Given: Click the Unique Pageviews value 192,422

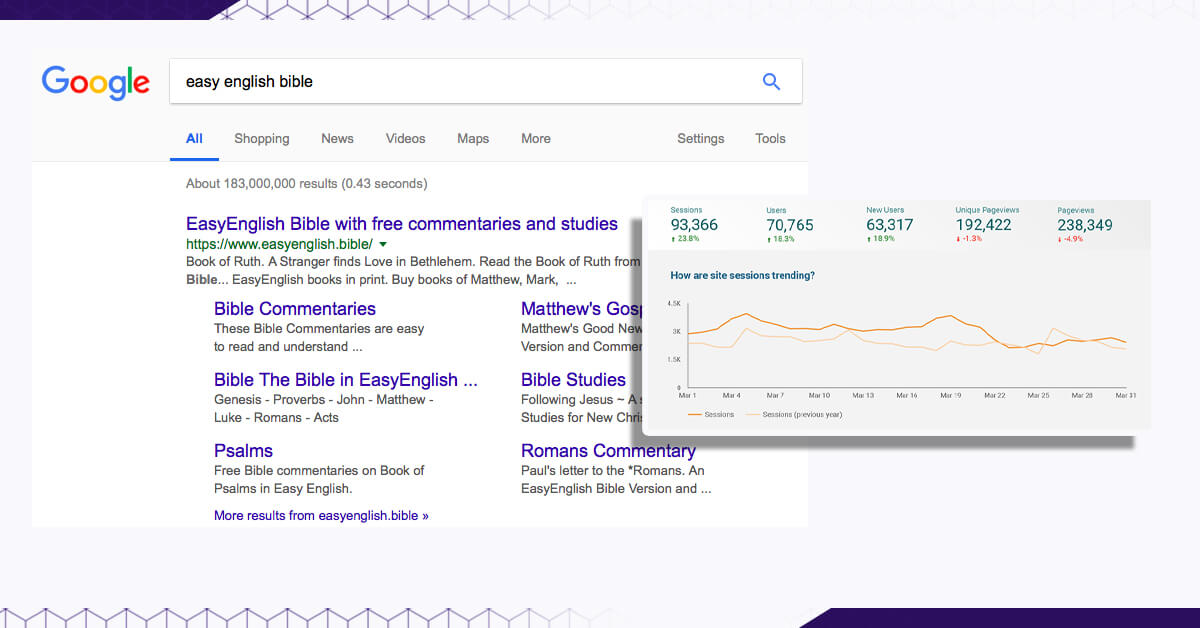Looking at the screenshot, I should click(984, 225).
